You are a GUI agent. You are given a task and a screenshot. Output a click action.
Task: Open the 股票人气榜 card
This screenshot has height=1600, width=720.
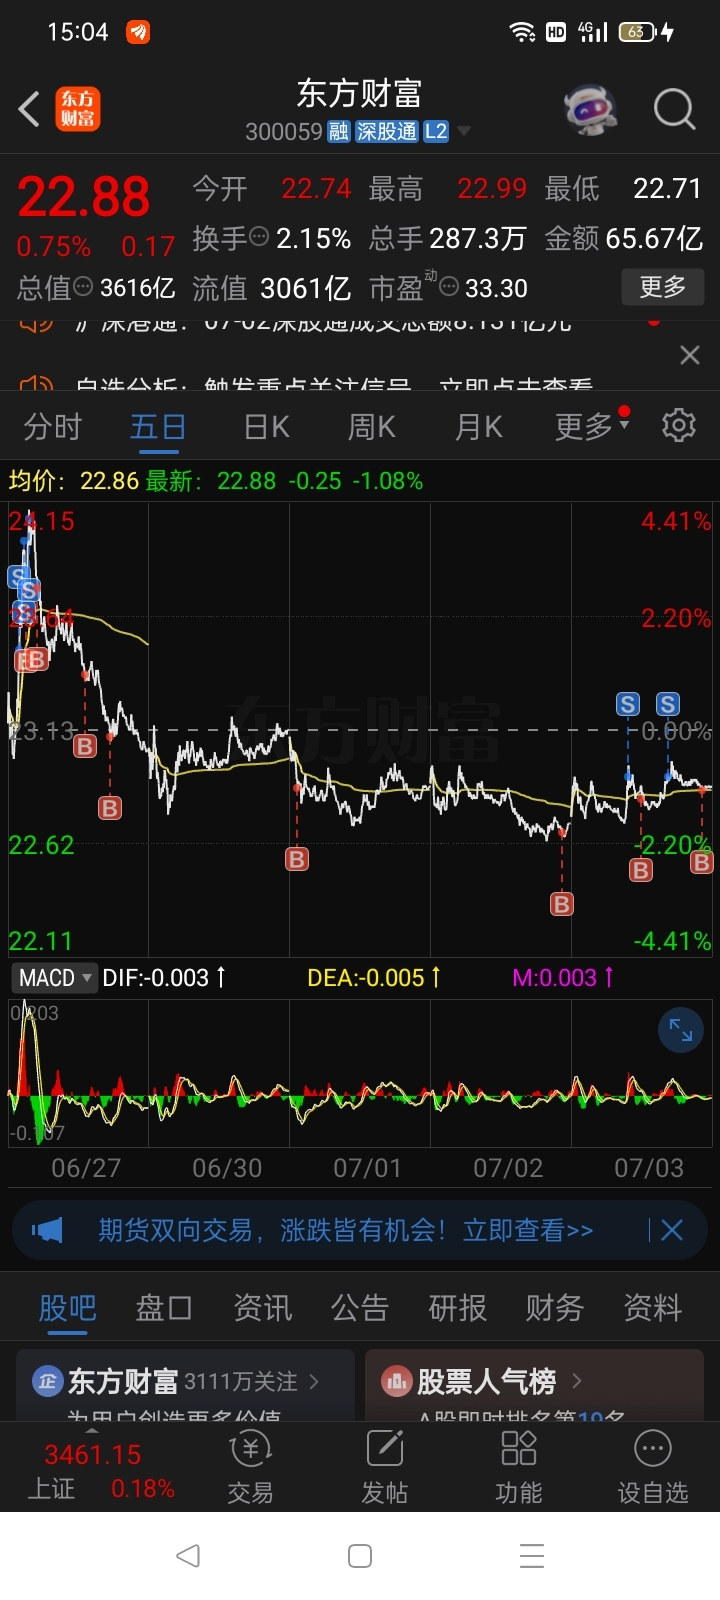coord(536,1385)
